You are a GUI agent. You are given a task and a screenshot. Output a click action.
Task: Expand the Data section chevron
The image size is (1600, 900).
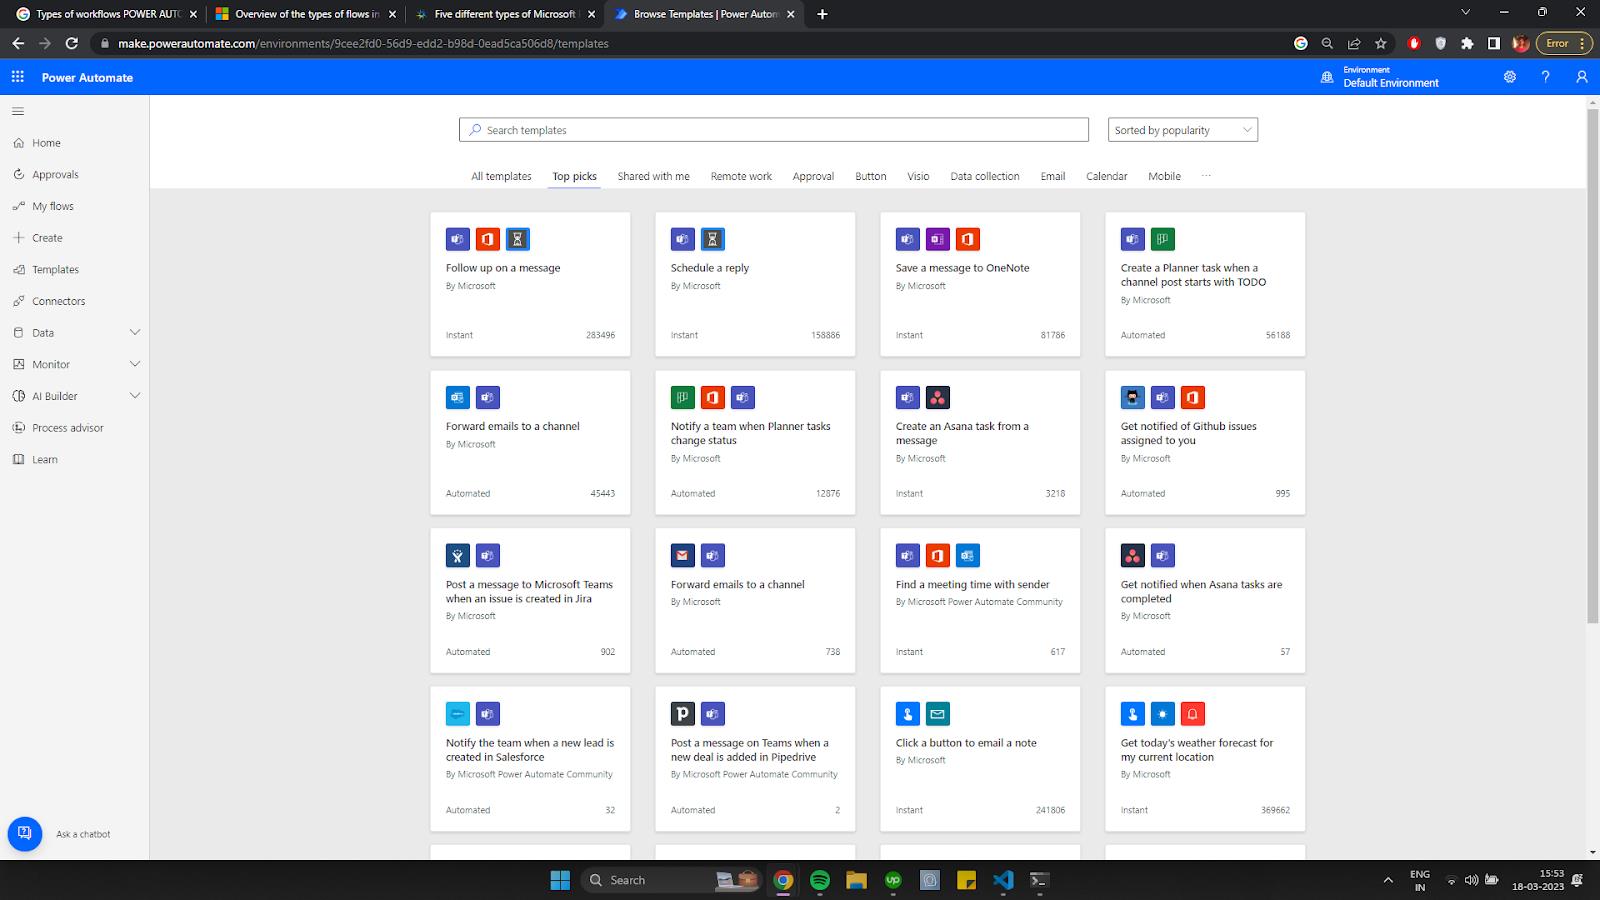click(x=135, y=333)
